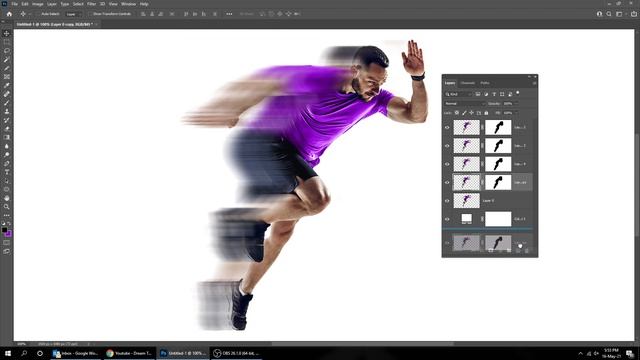Open the Window menu

[x=128, y=4]
